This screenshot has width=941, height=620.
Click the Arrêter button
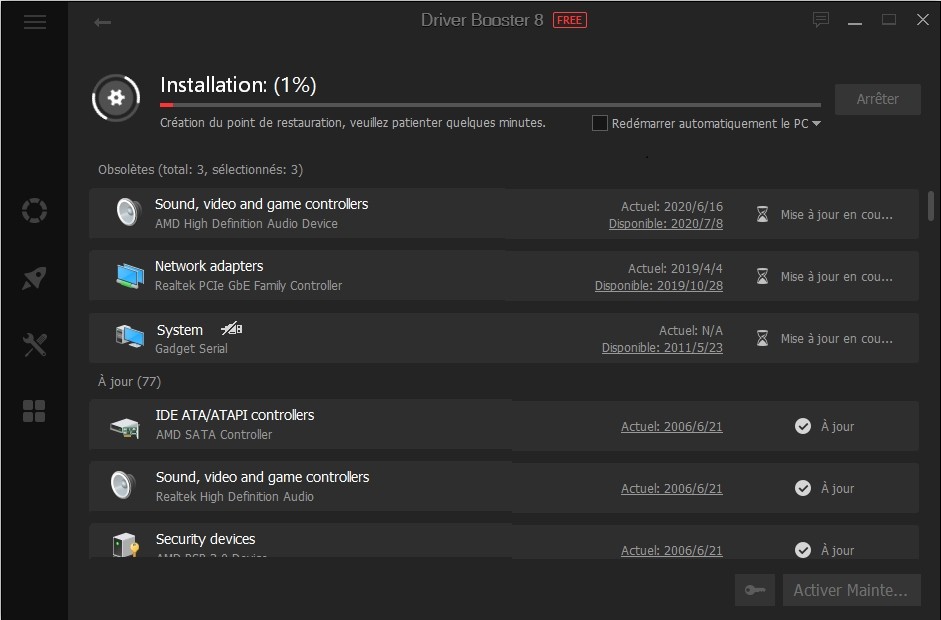coord(877,99)
